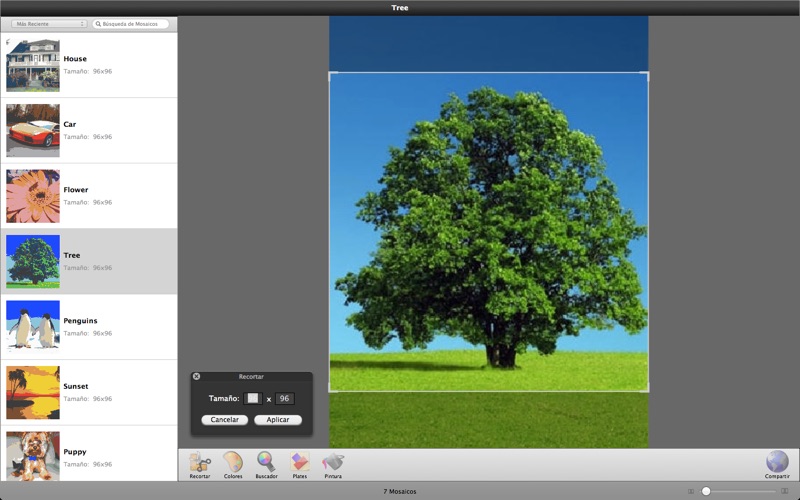Click the Búsqueda de Mosaicos search field

coord(134,23)
